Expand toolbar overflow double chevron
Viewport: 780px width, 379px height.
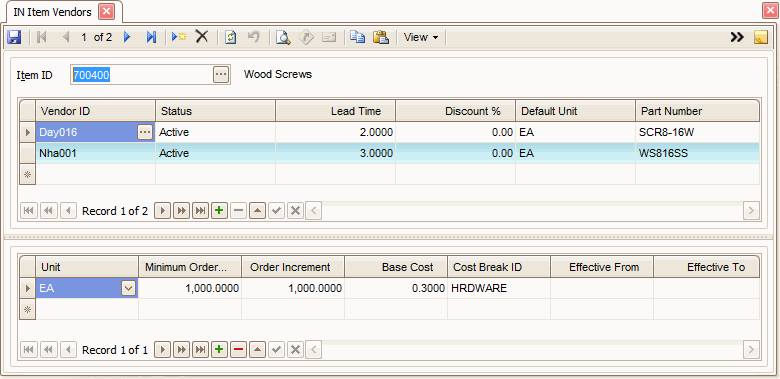click(737, 37)
